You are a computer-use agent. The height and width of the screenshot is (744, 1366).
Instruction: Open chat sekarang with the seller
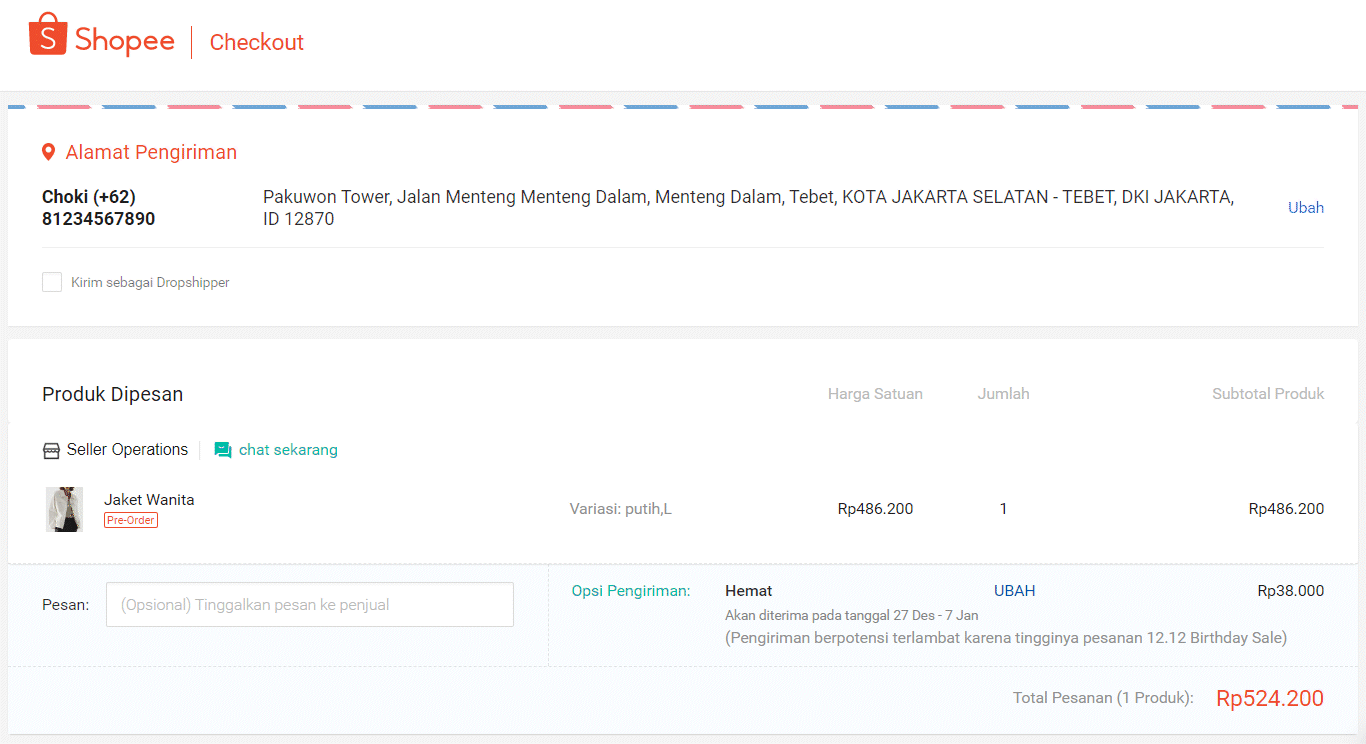point(288,450)
